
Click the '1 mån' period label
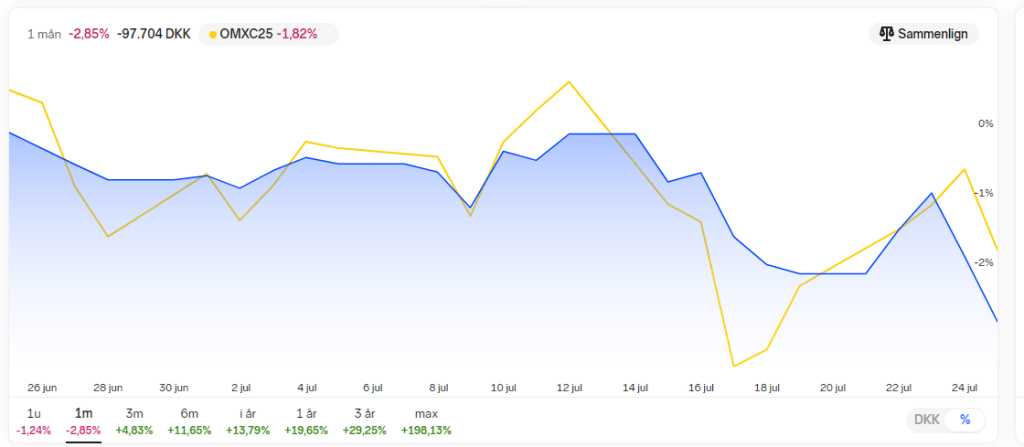click(x=44, y=34)
